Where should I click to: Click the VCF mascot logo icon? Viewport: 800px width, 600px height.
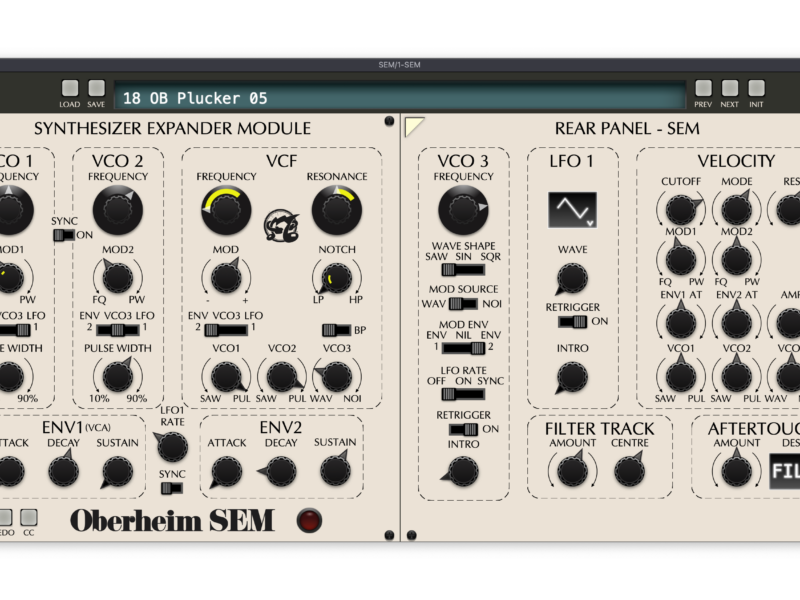click(279, 223)
